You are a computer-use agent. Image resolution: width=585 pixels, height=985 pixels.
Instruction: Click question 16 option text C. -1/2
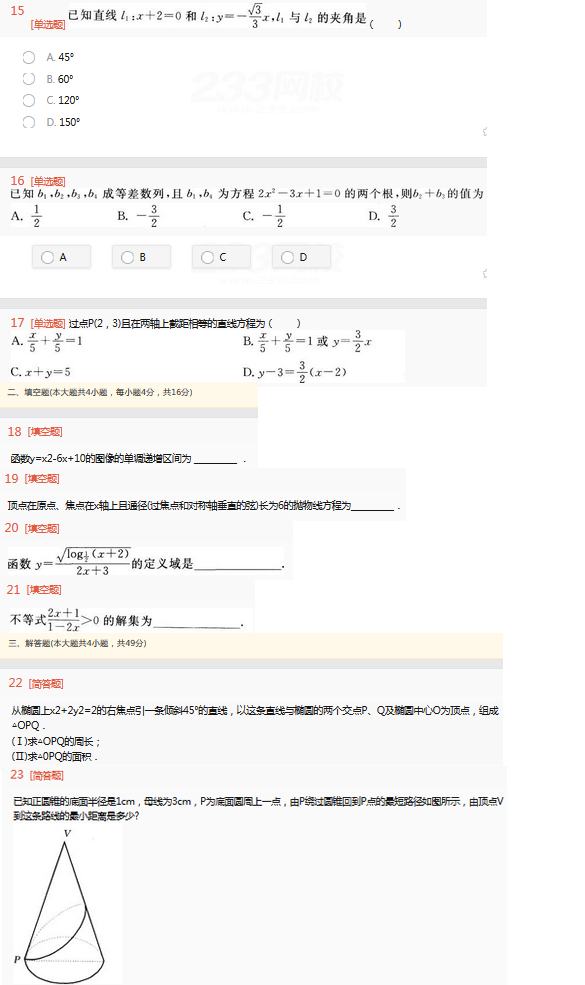pyautogui.click(x=263, y=216)
